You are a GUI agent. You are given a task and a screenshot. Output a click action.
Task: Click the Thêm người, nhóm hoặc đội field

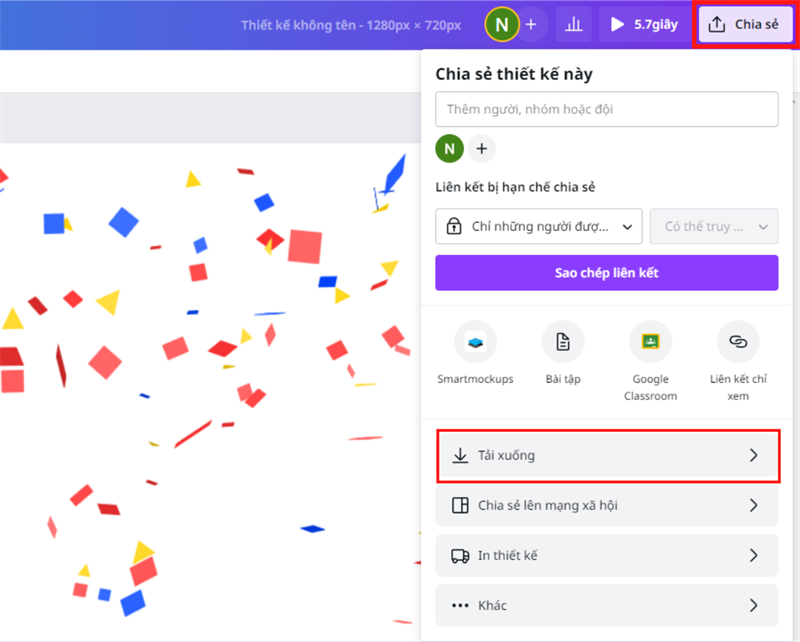(x=607, y=109)
